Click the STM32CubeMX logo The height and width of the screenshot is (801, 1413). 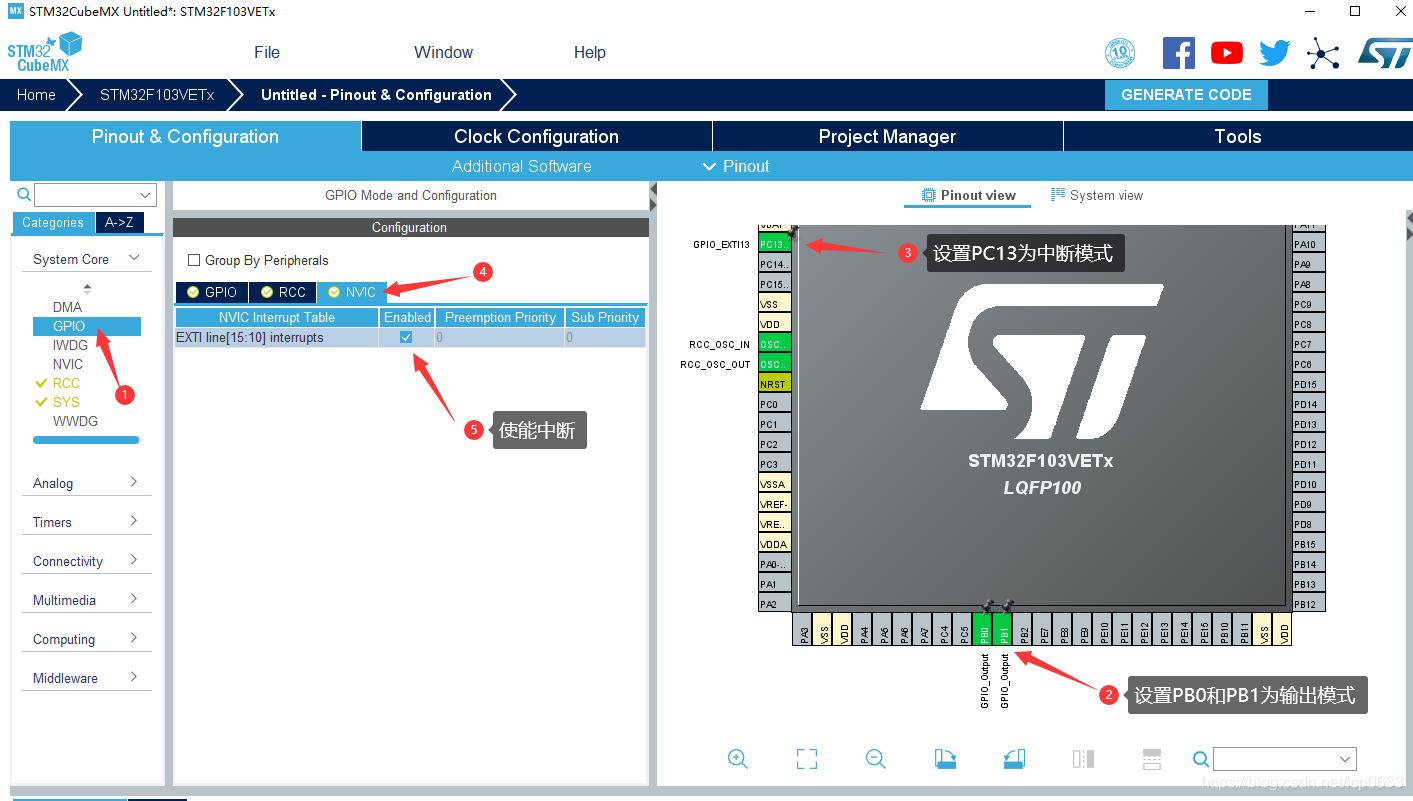tap(45, 52)
